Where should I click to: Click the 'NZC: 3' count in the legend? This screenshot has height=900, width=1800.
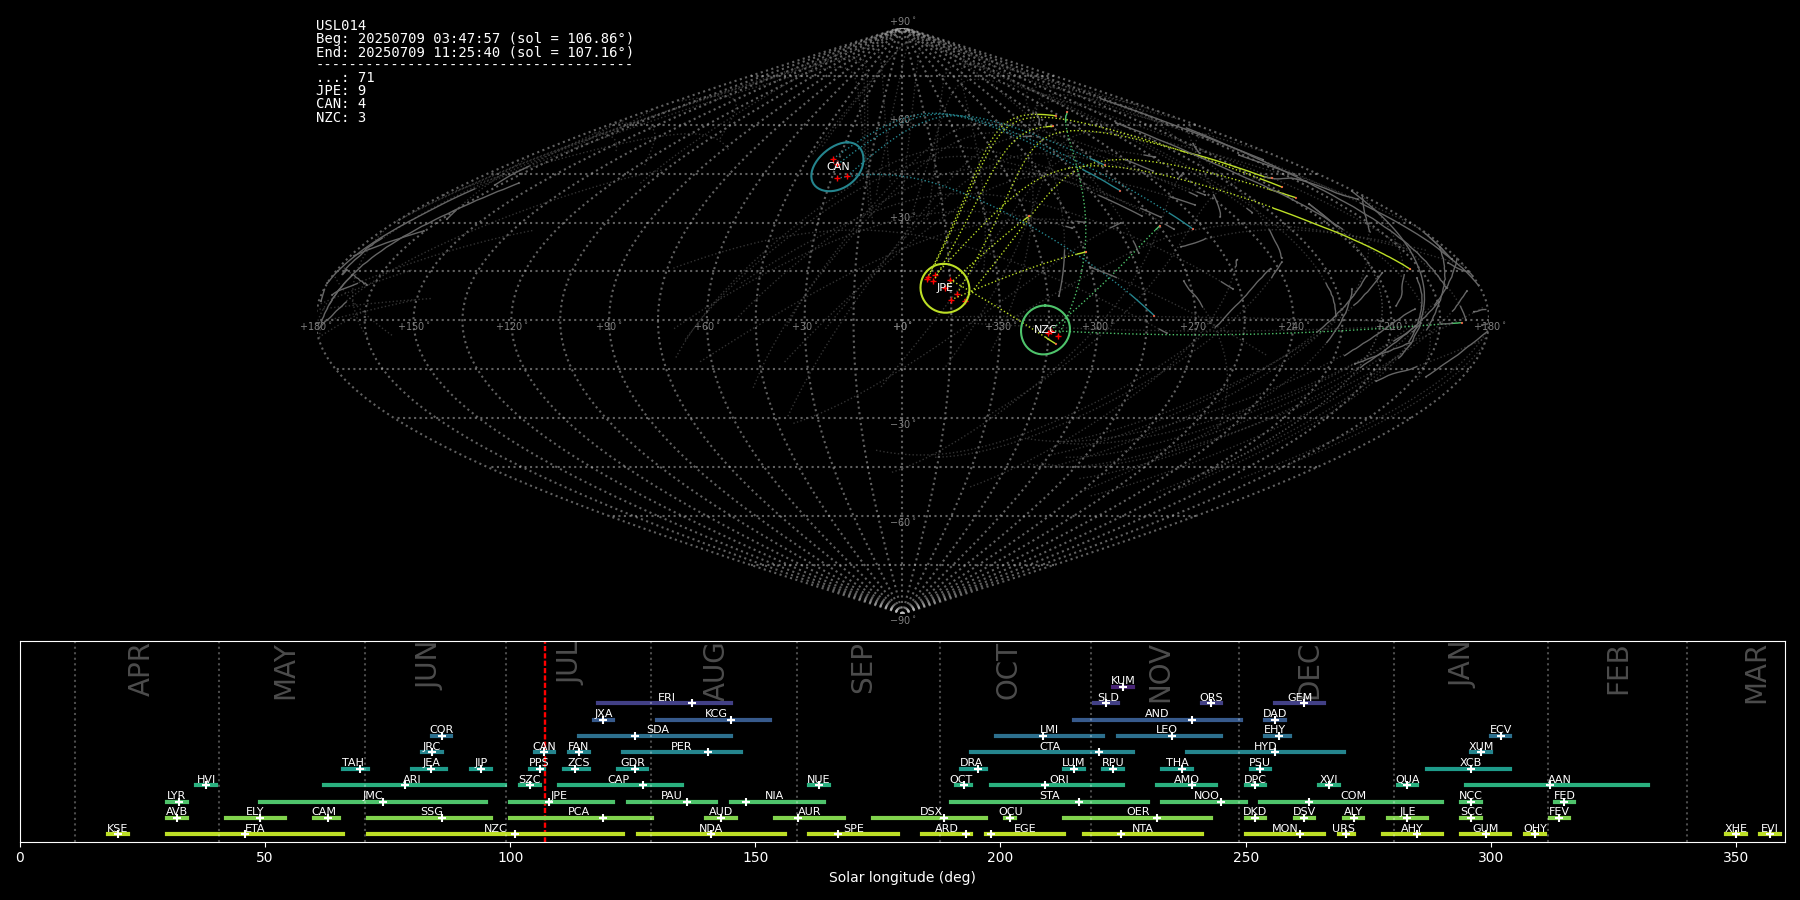pyautogui.click(x=341, y=118)
